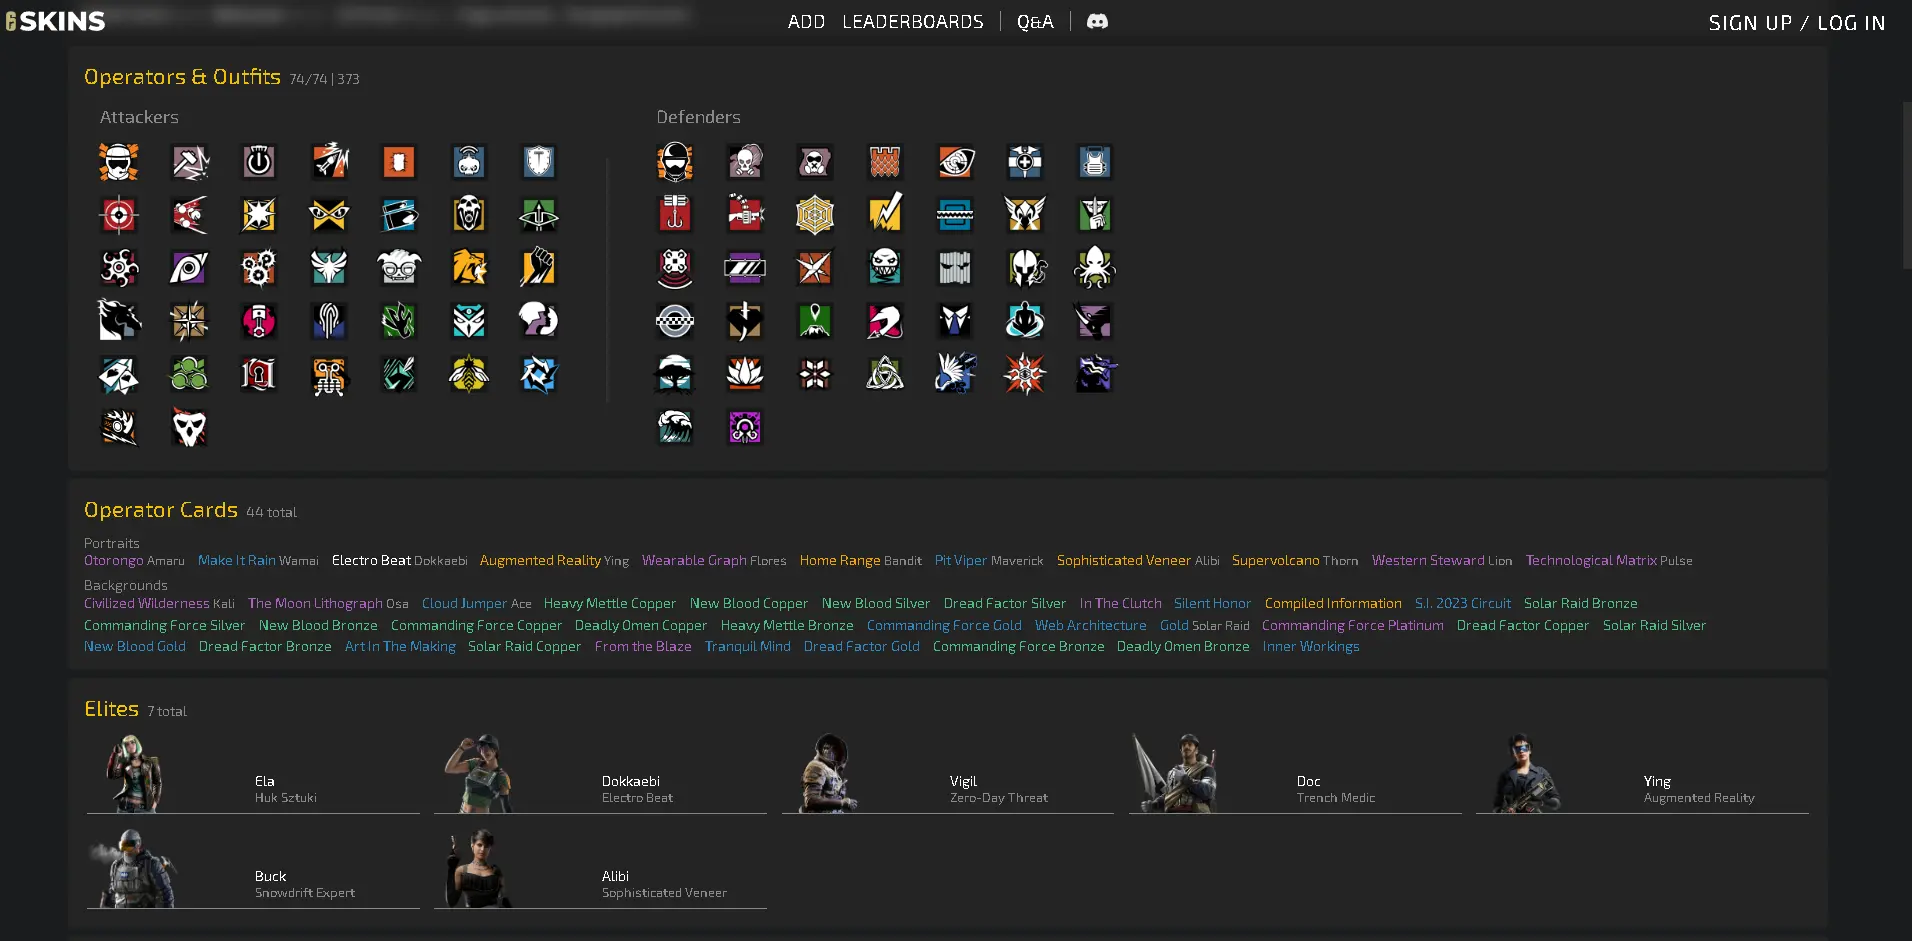
Task: Select the Commanding Force Platinum background
Action: point(1352,626)
